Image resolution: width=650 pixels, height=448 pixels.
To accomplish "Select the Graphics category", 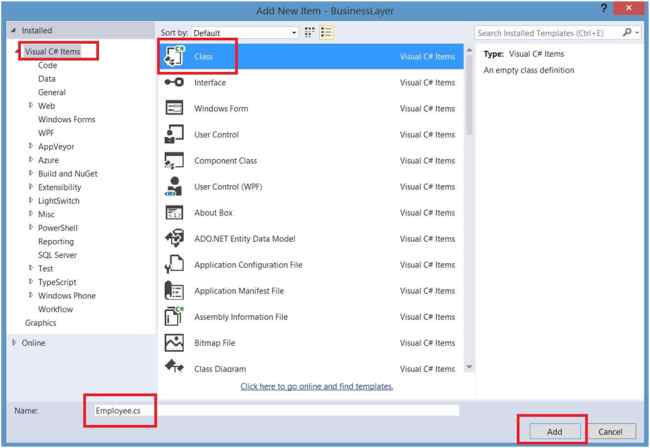I will tap(41, 323).
